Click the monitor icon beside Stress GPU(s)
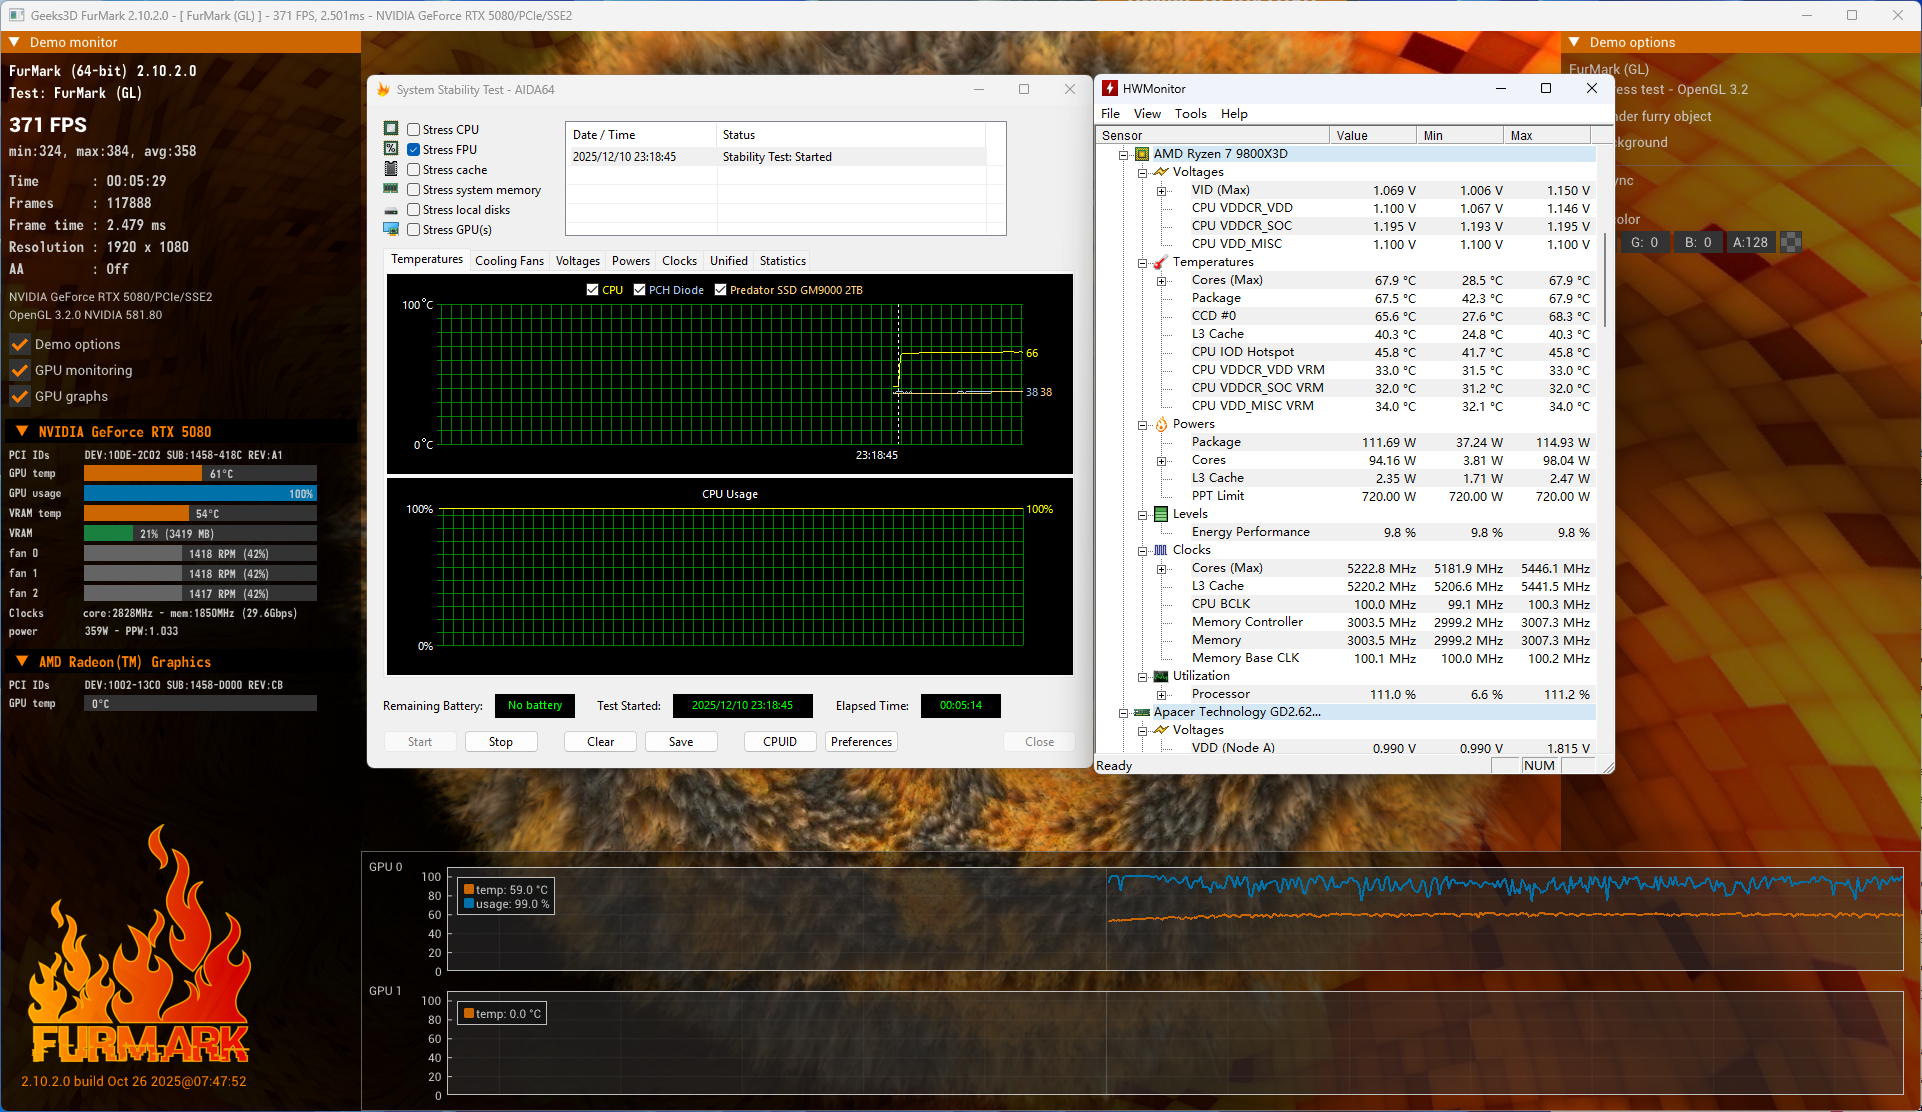1922x1112 pixels. coord(391,229)
